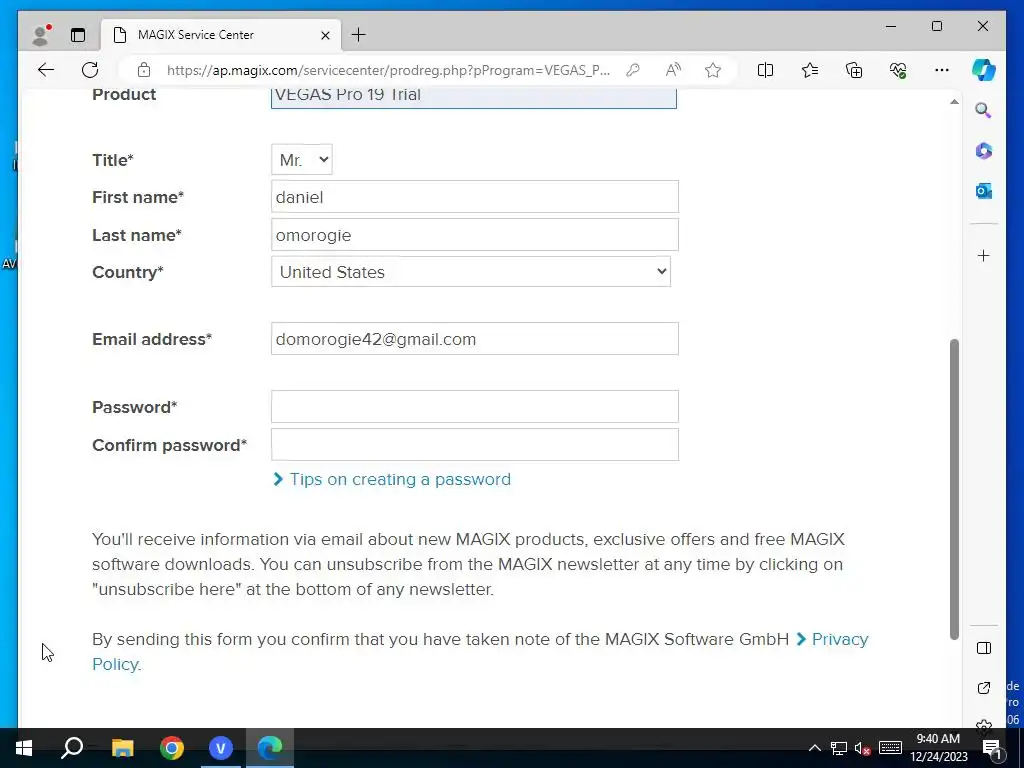The width and height of the screenshot is (1024, 768).
Task: Click the address bar URL
Action: [388, 70]
